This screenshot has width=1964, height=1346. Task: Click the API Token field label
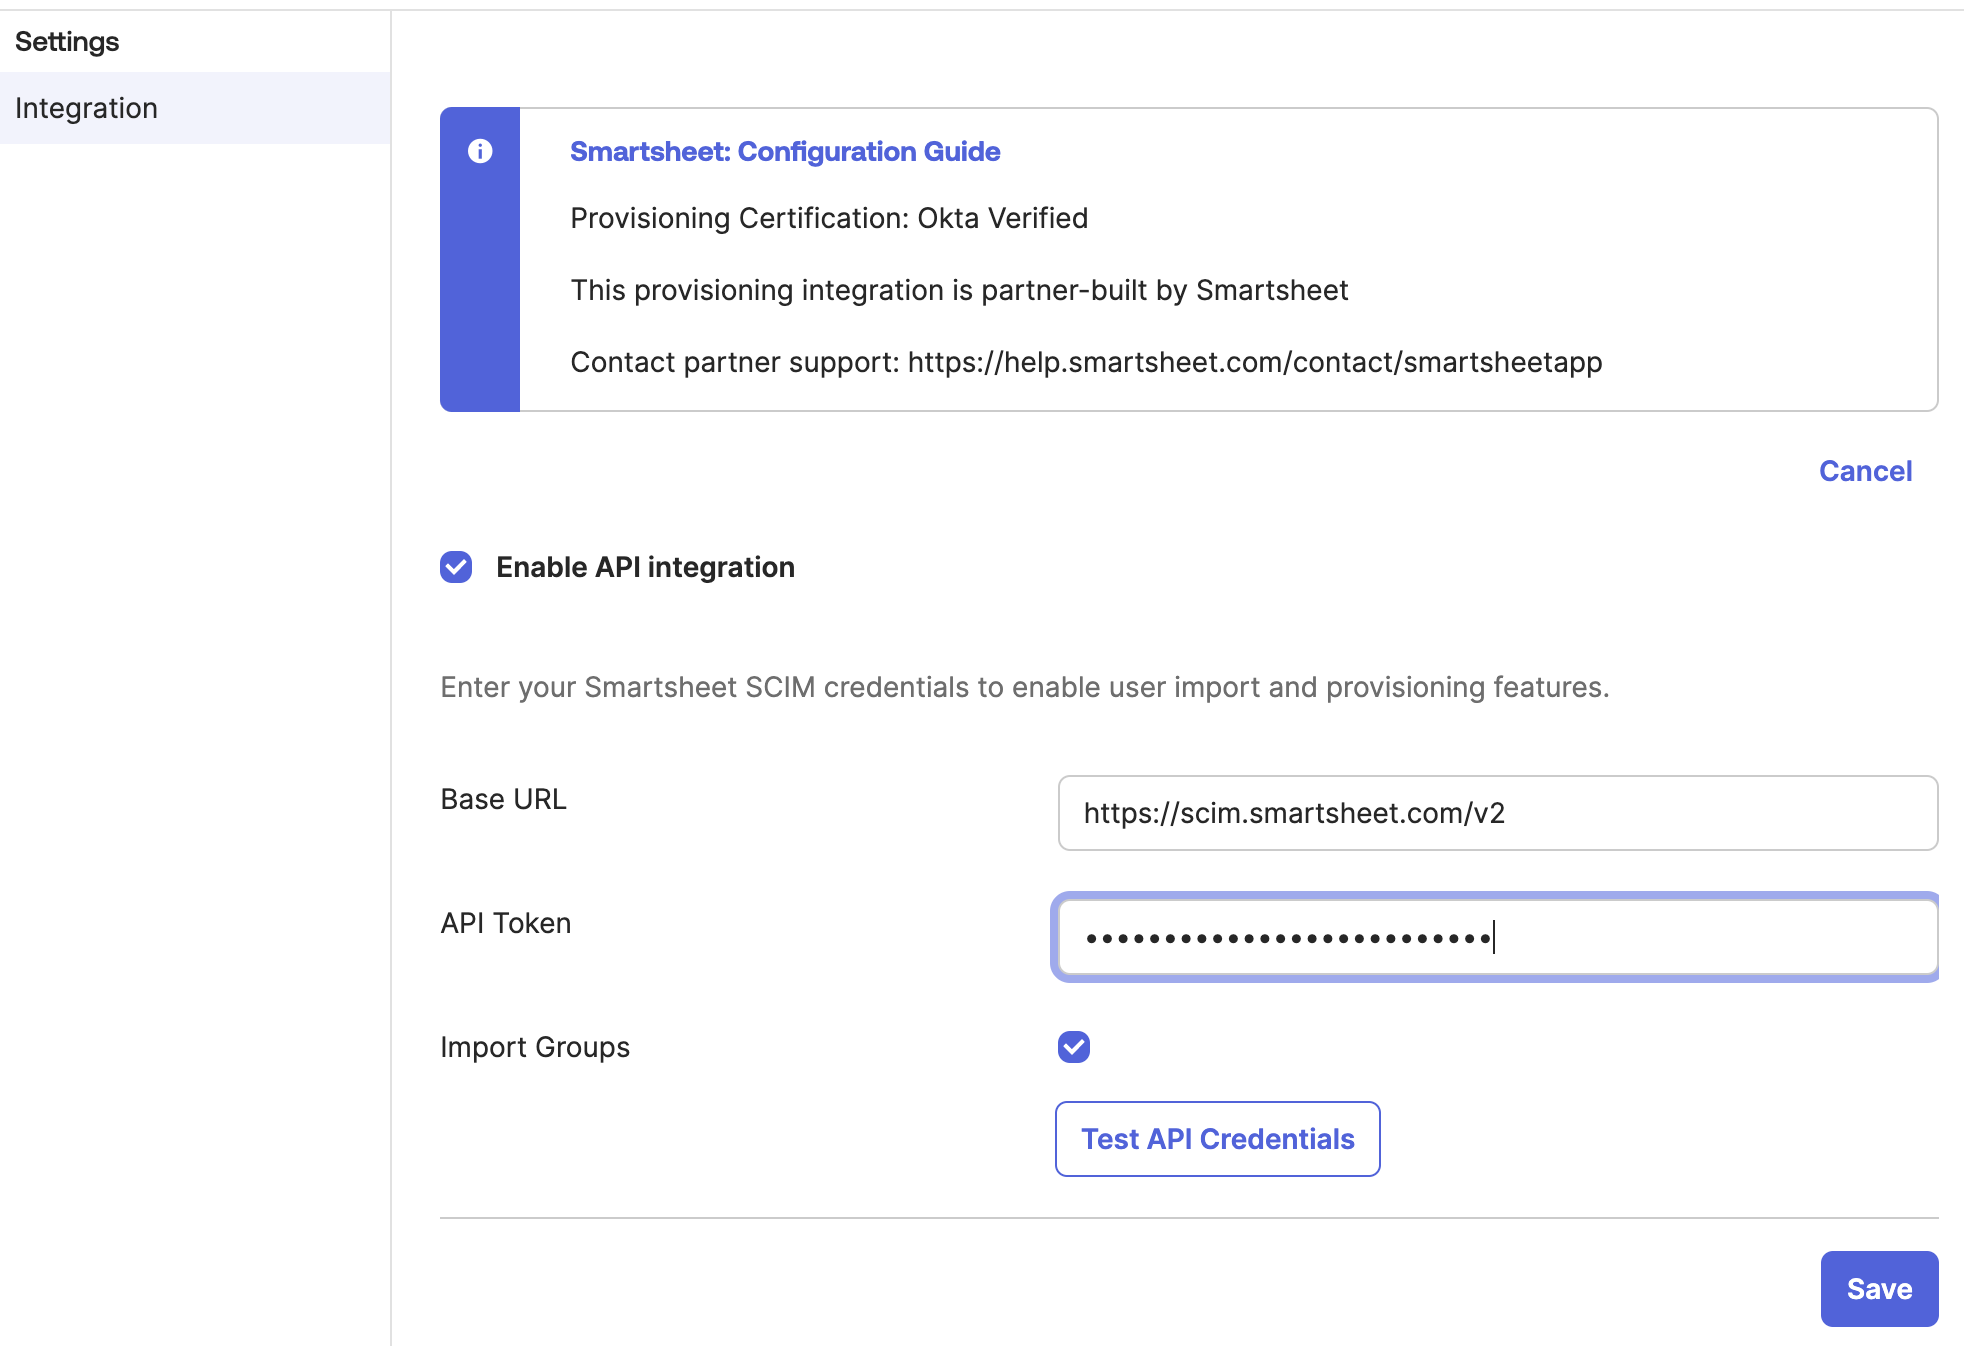click(505, 923)
